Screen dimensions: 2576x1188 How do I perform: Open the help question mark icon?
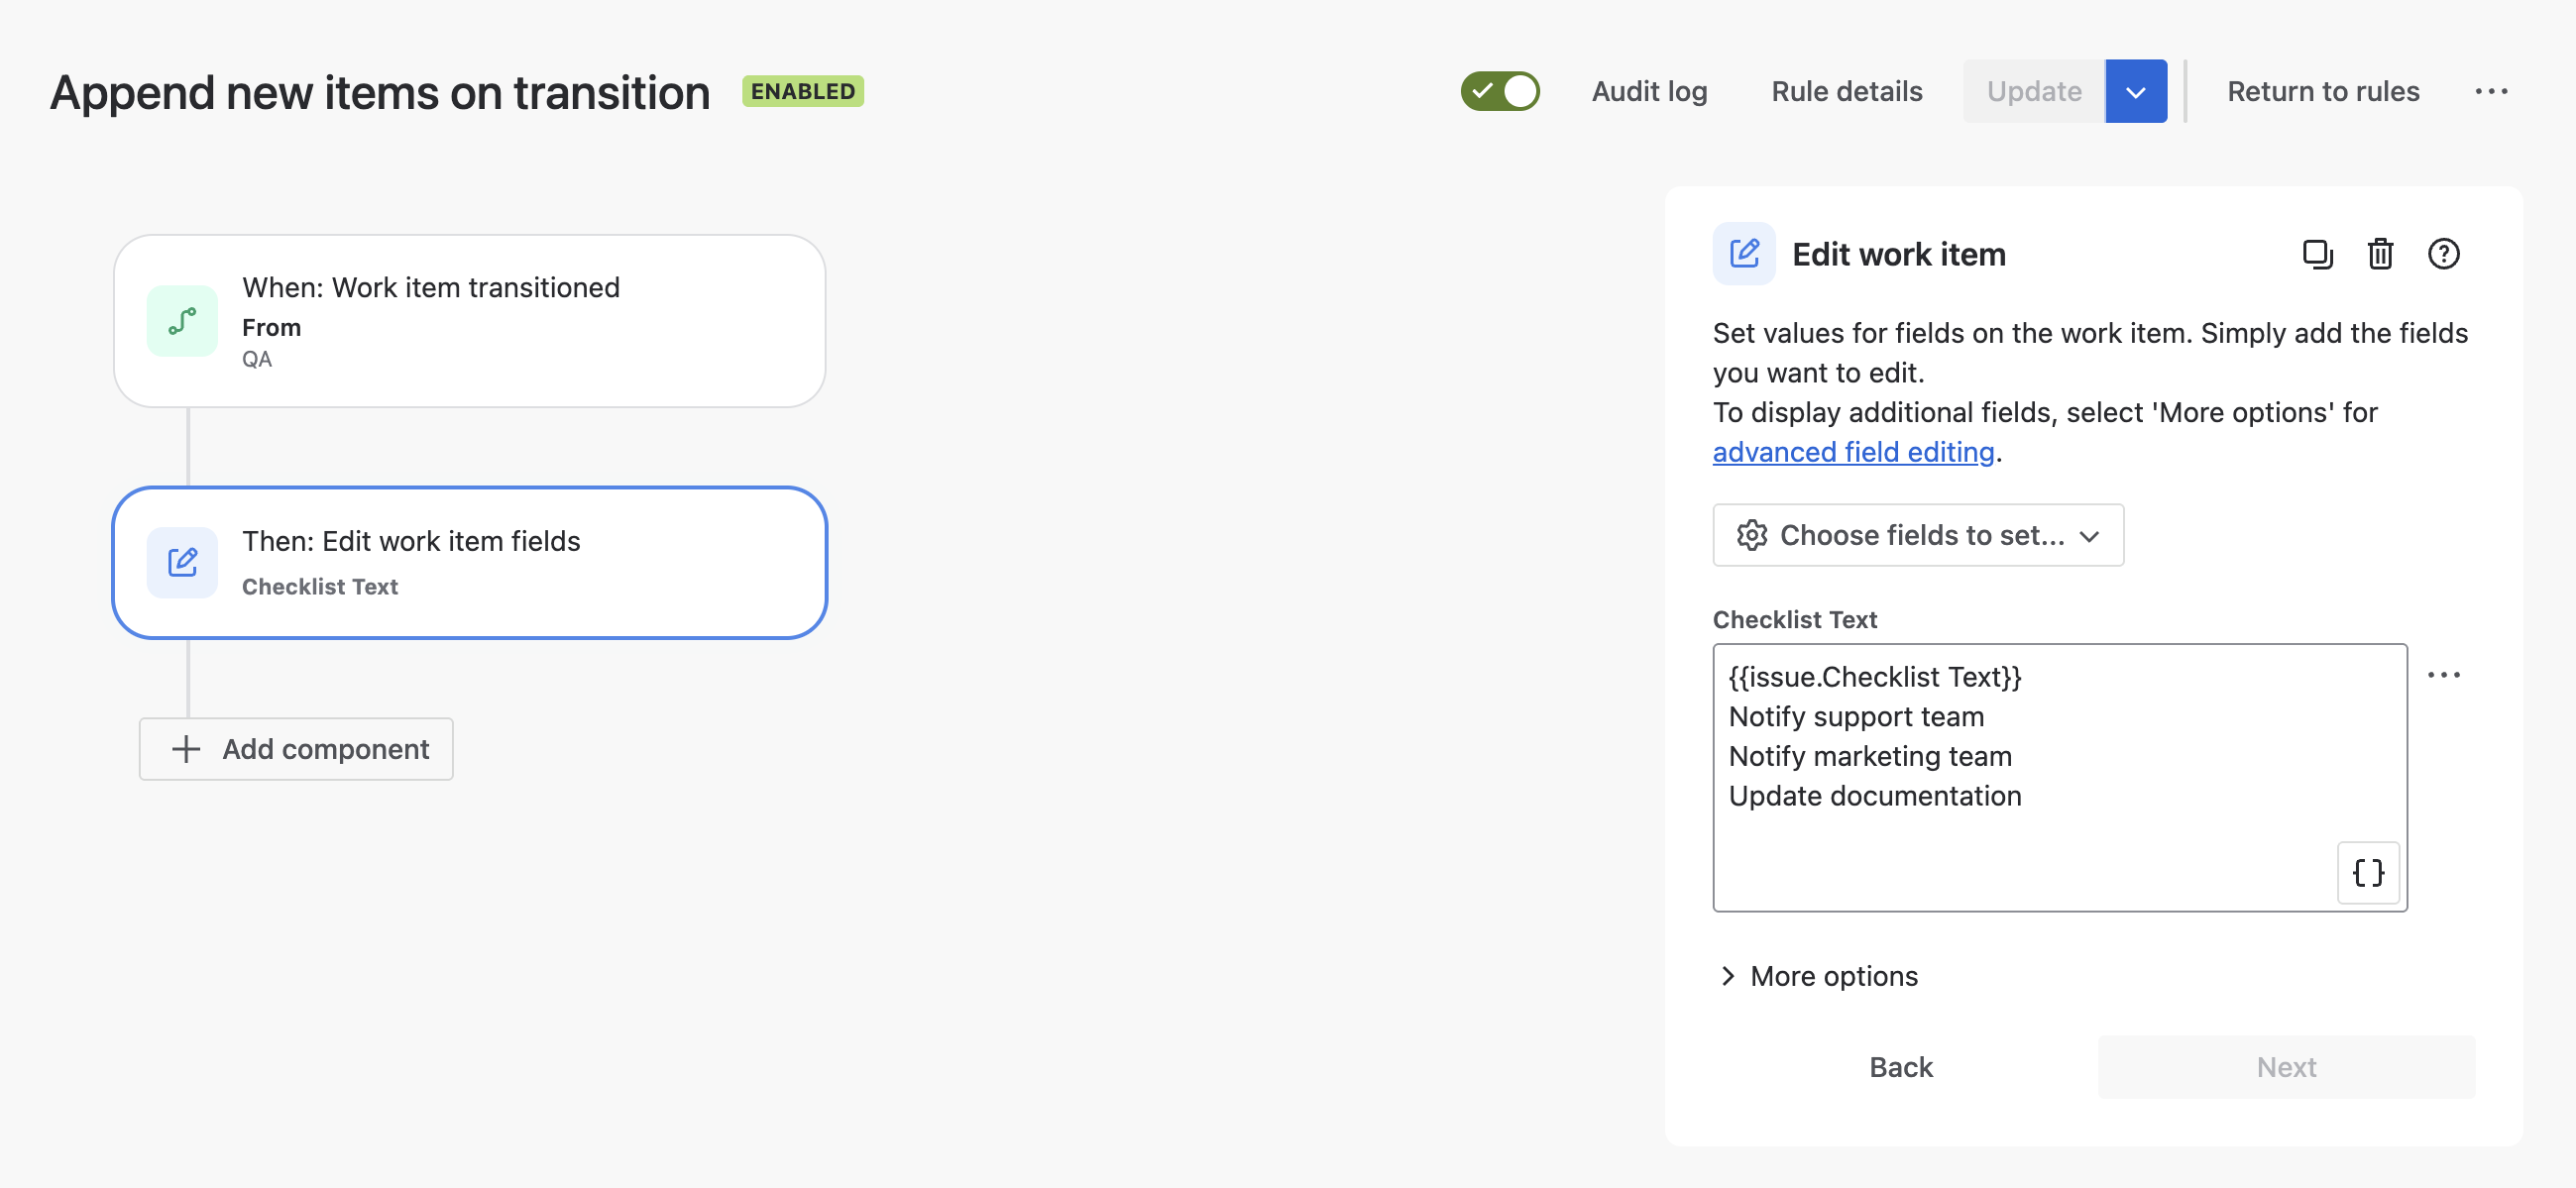tap(2443, 254)
